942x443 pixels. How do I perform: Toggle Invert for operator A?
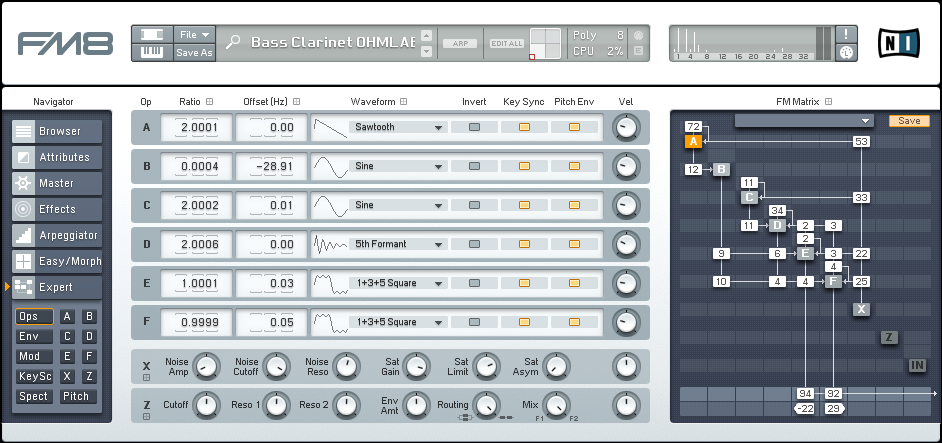pos(475,127)
